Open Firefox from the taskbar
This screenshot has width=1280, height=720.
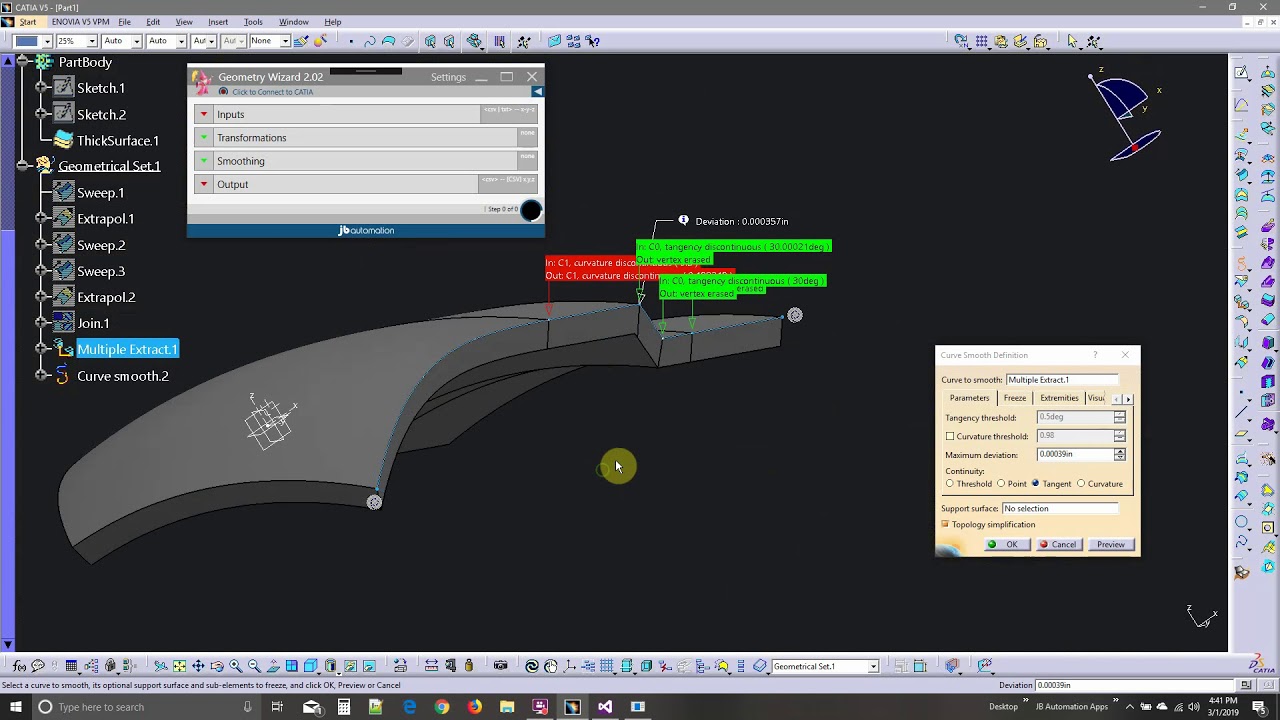click(x=474, y=707)
